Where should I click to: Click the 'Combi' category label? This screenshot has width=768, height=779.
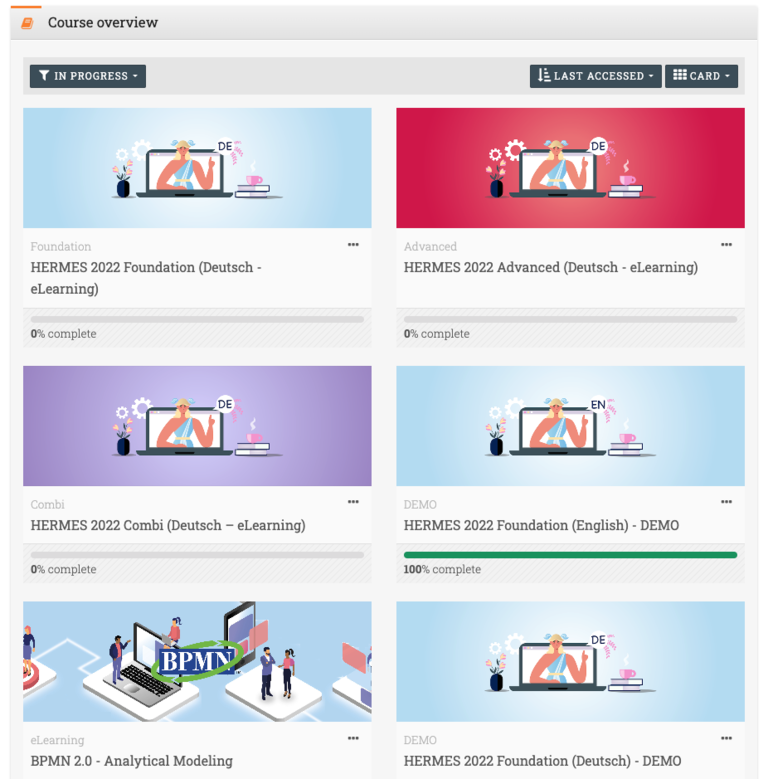tap(47, 504)
